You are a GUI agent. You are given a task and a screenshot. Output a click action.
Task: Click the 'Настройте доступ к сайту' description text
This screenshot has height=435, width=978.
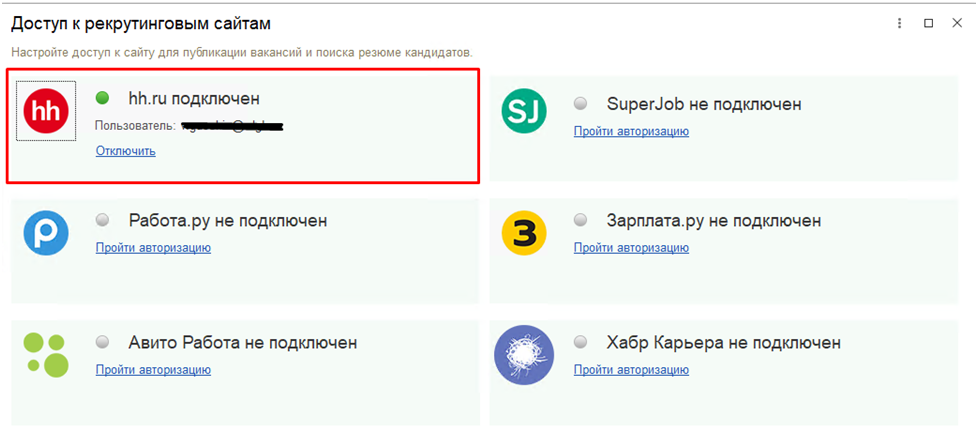pos(242,51)
